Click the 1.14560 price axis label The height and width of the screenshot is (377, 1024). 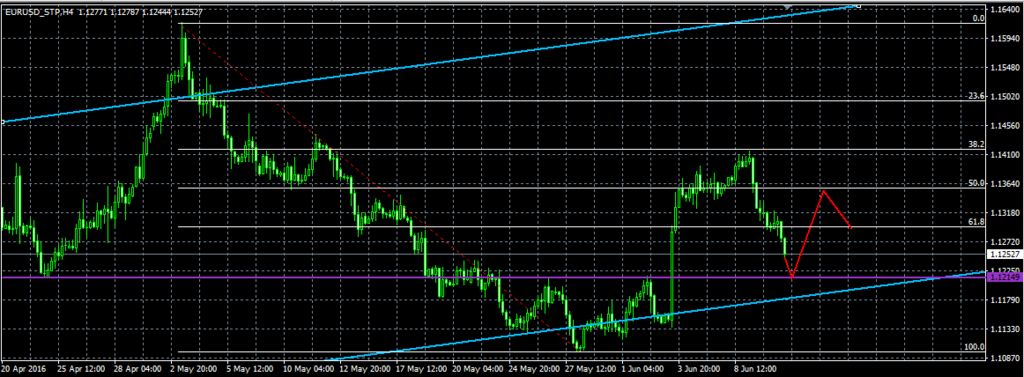click(1006, 126)
